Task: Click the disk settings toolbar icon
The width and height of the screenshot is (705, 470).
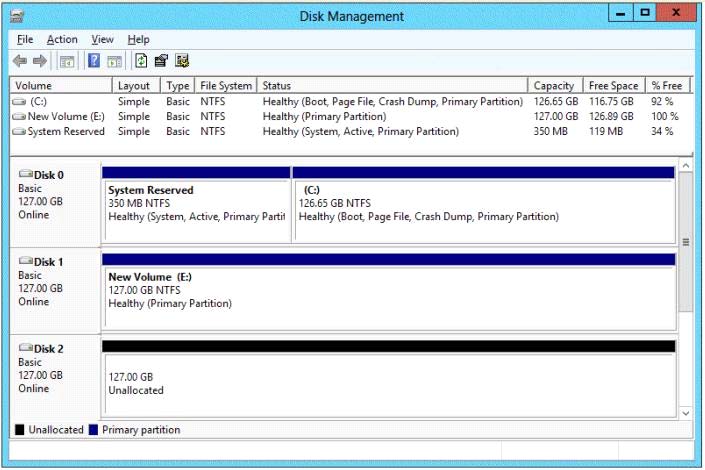Action: click(x=182, y=61)
